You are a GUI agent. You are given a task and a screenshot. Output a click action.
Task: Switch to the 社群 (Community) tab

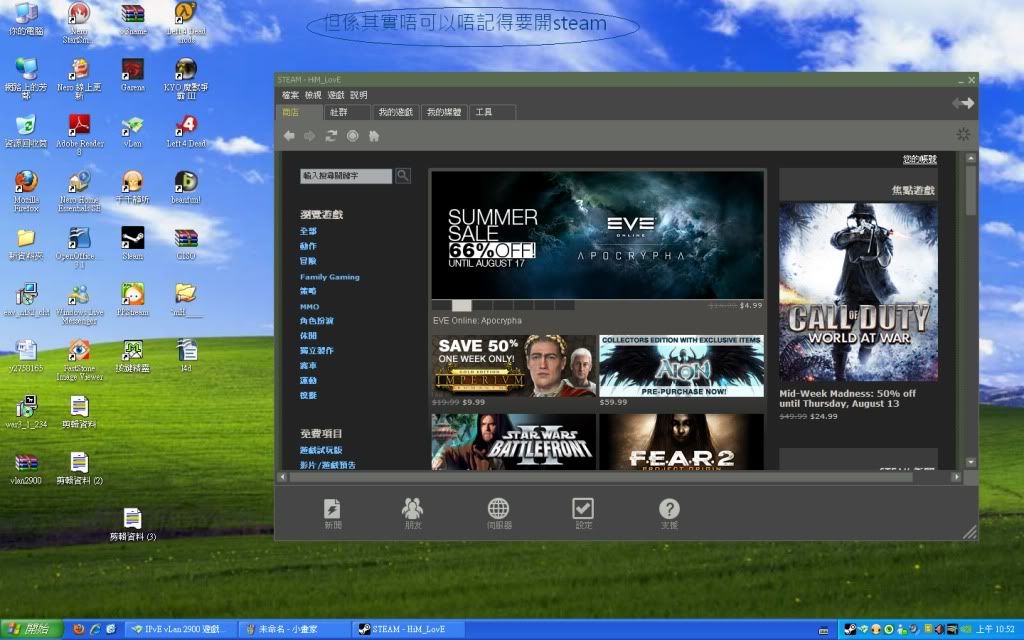[347, 112]
